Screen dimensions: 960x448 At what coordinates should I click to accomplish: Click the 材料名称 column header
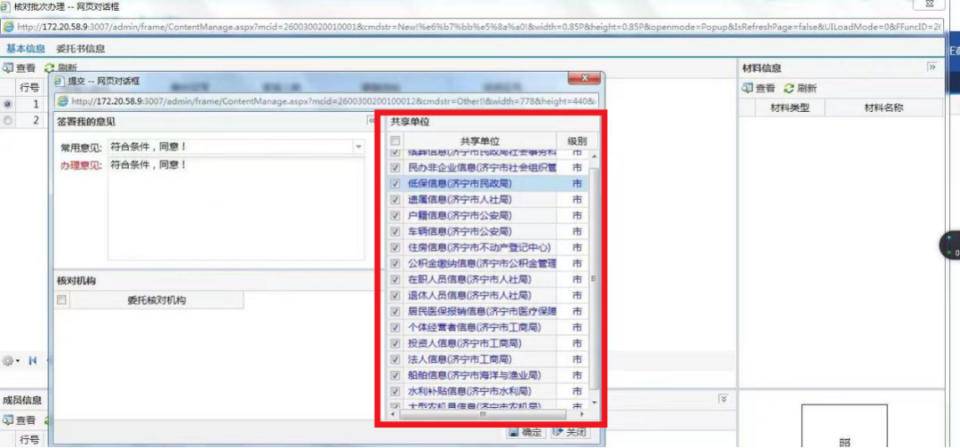(884, 108)
